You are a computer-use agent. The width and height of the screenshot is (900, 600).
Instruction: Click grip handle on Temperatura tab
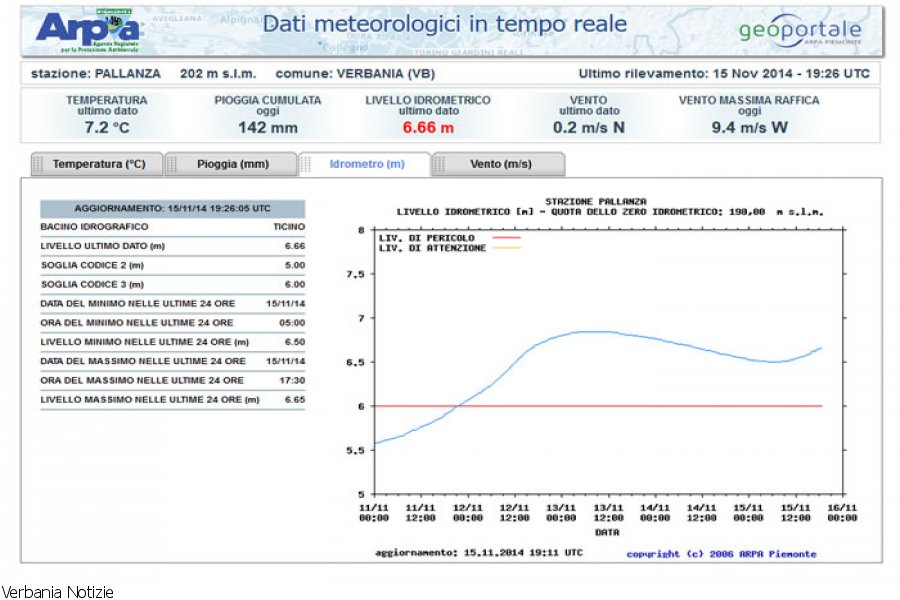pyautogui.click(x=39, y=164)
